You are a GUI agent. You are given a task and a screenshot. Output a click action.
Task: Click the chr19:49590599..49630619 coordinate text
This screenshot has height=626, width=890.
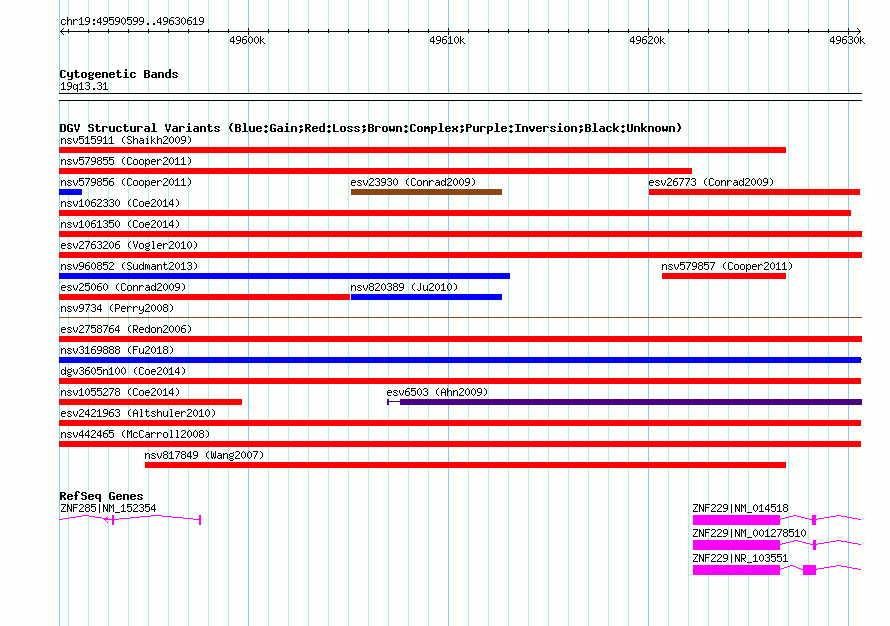(132, 21)
